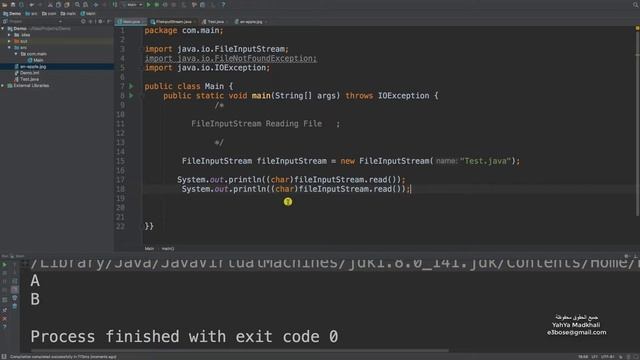Screen dimensions: 640x360
Task: Click the Demo breadcrumb in navigation bar
Action: point(12,13)
